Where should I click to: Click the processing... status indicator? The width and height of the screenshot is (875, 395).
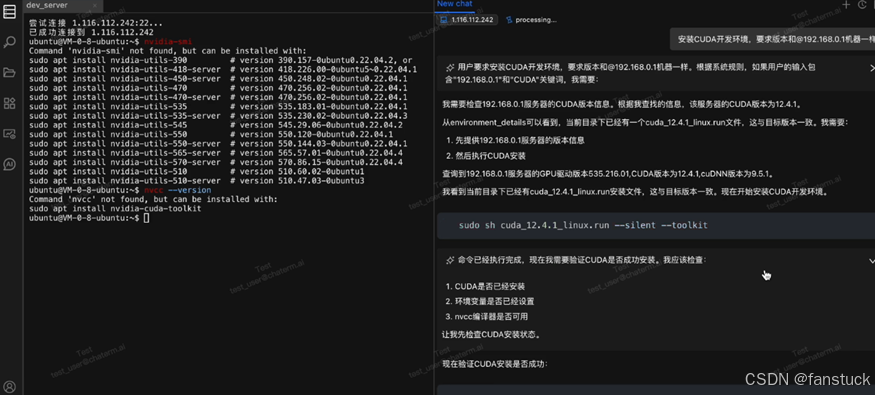click(x=531, y=20)
